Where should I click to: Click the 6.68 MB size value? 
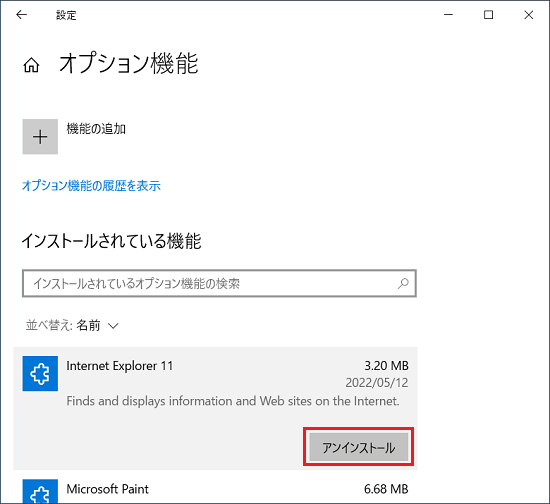(x=386, y=489)
